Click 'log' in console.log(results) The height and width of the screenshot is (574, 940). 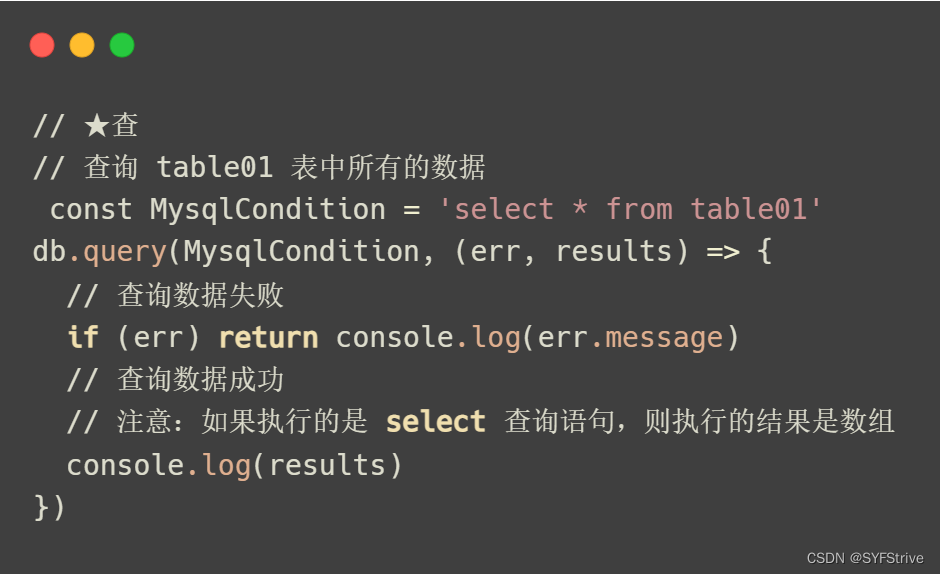click(x=227, y=466)
